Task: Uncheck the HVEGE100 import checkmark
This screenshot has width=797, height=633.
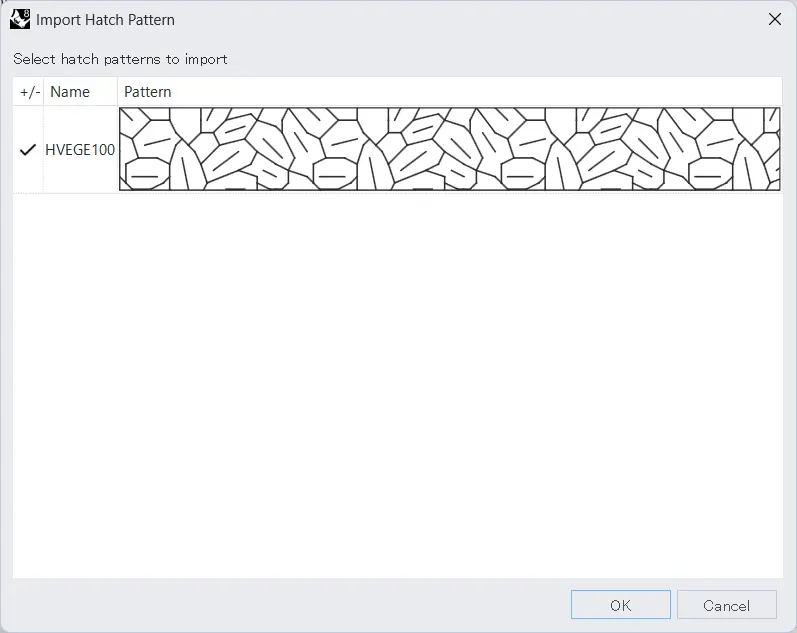Action: 28,149
